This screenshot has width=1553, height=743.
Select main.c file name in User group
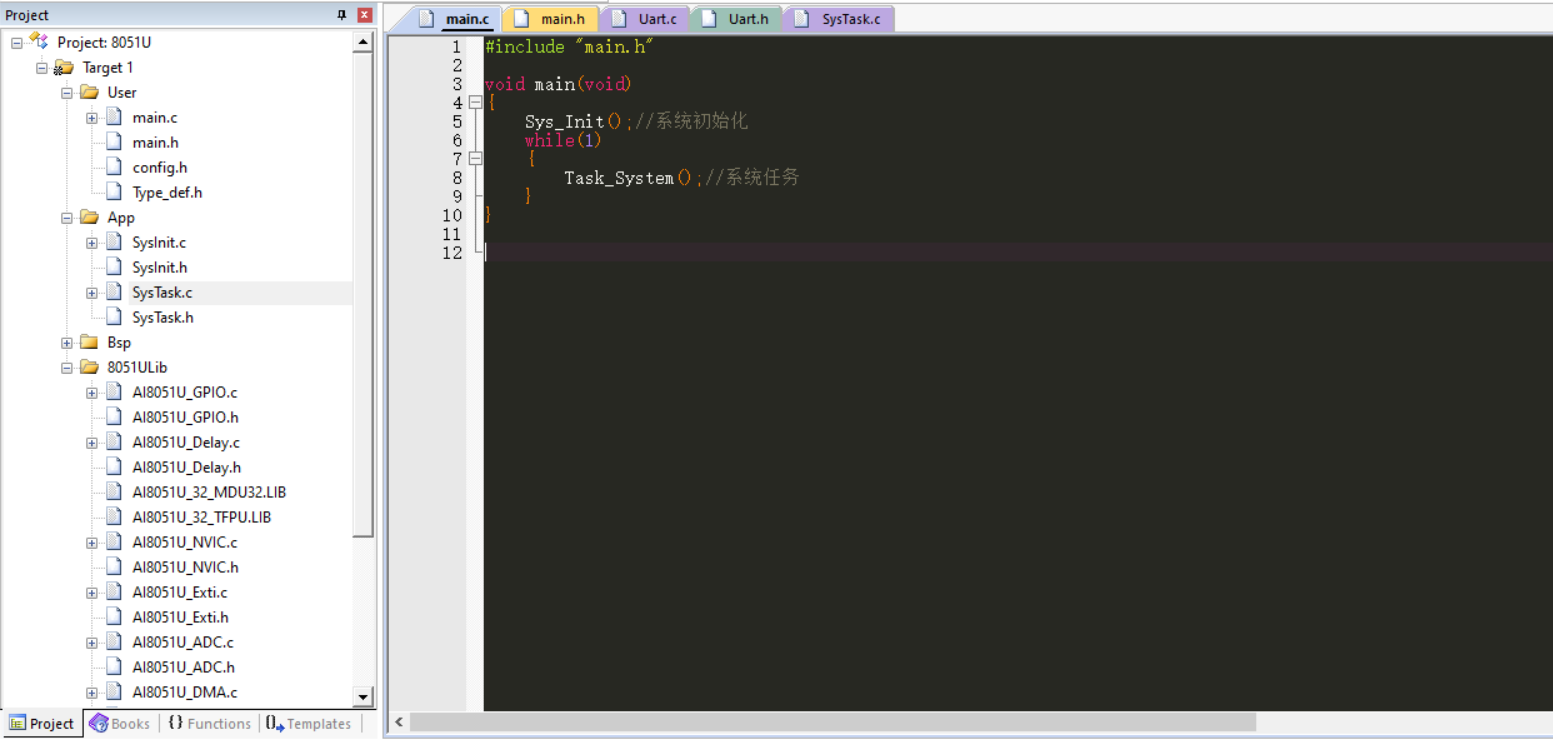point(155,117)
